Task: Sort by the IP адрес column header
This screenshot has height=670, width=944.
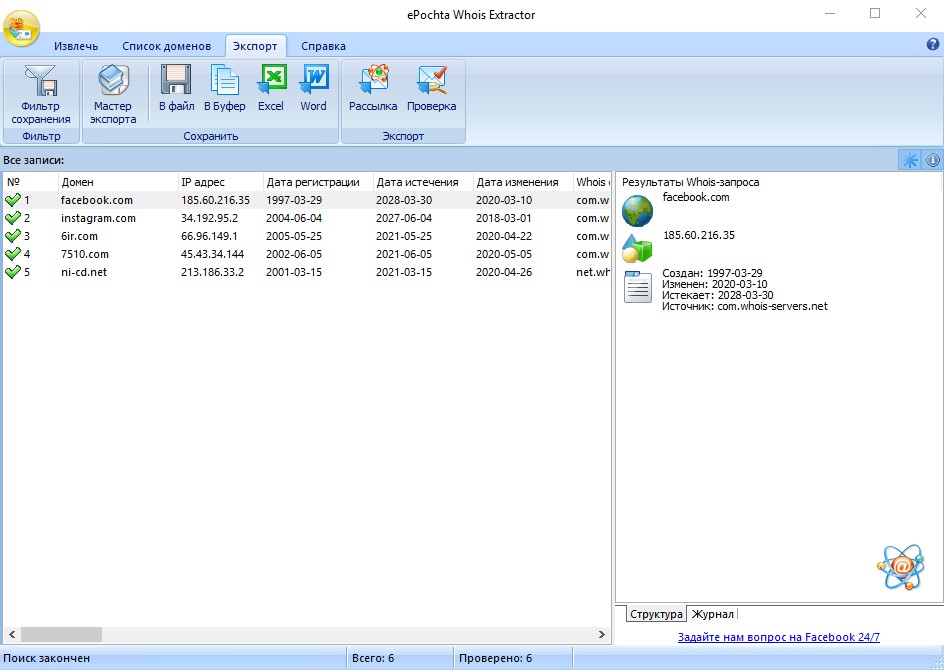Action: pos(220,182)
